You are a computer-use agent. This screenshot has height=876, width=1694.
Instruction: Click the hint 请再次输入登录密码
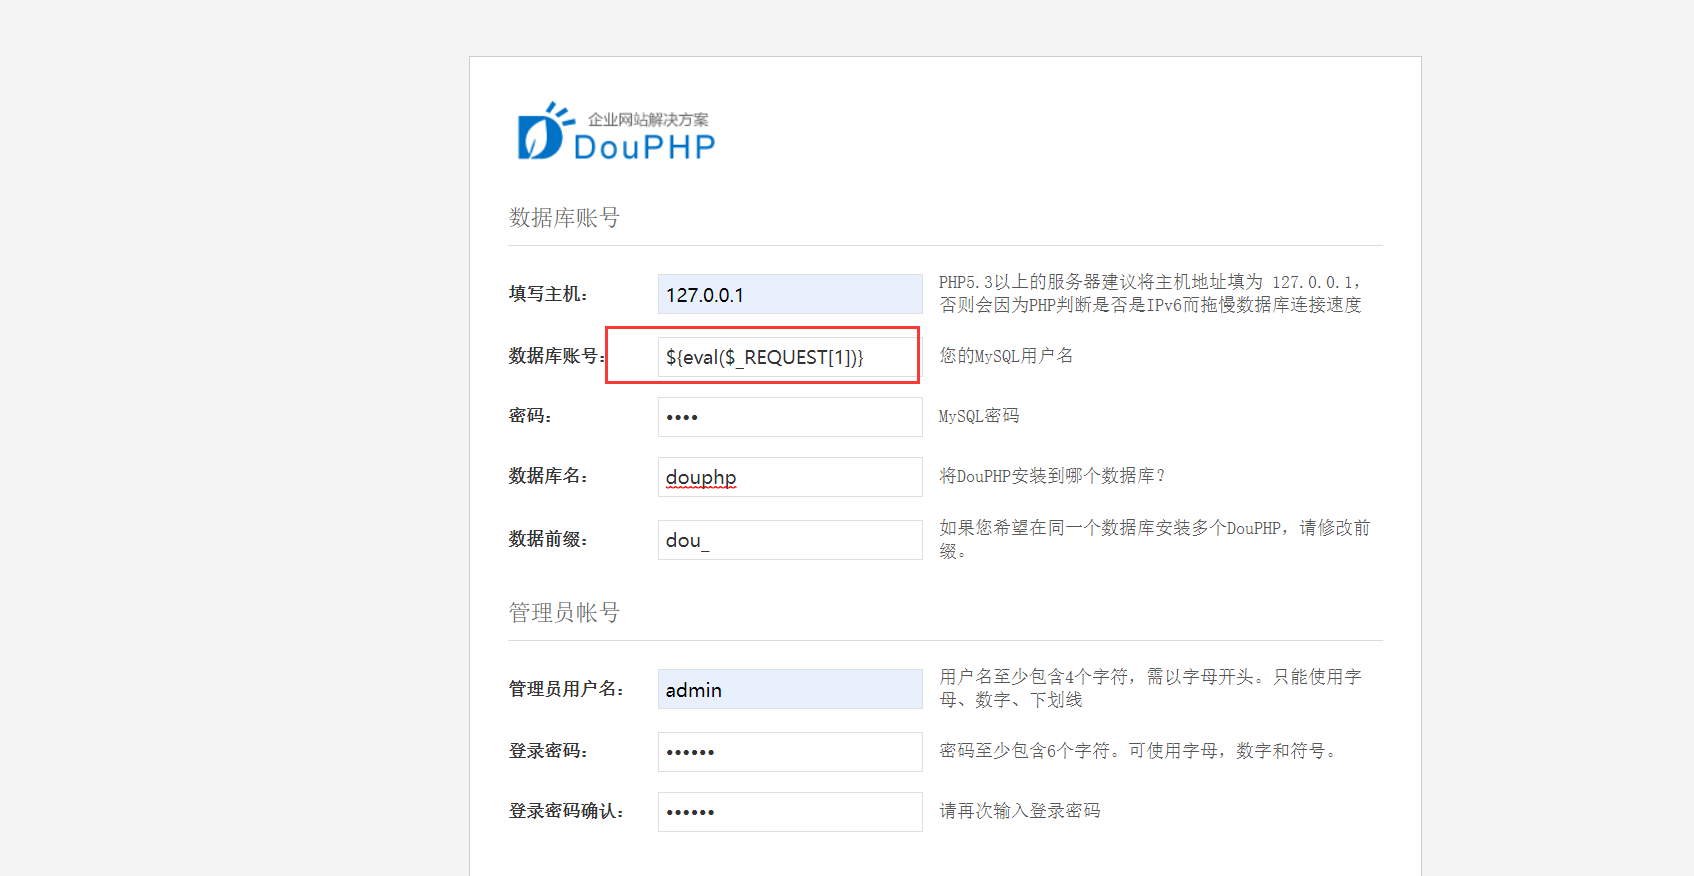[x=1019, y=811]
